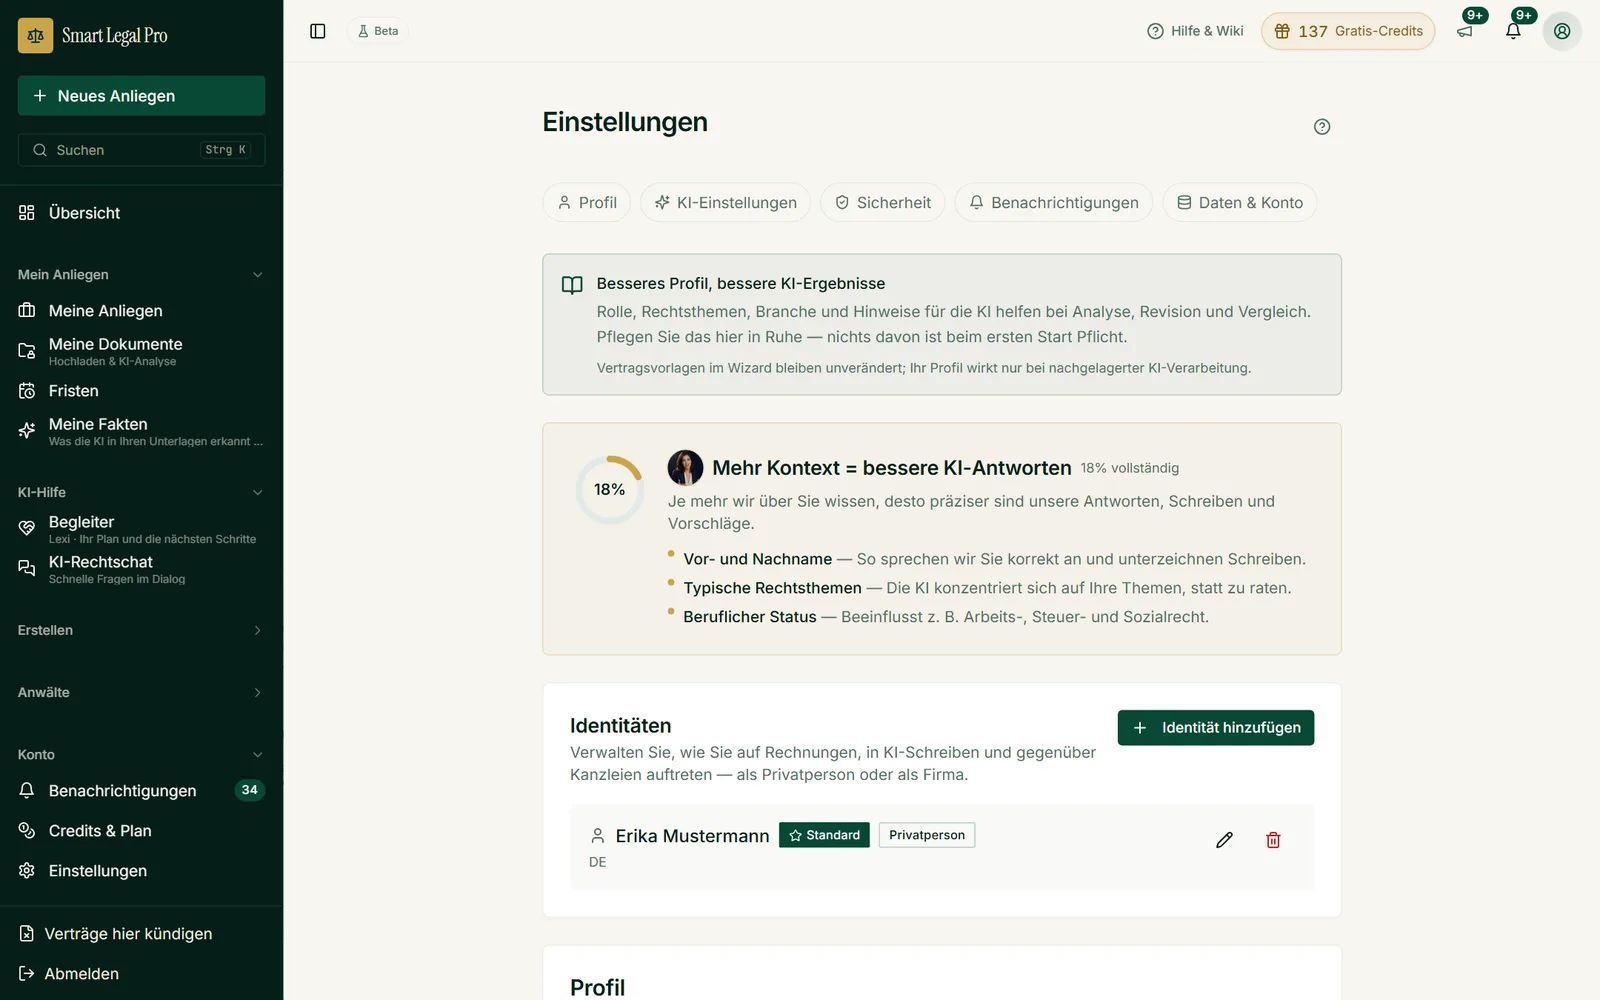
Task: Go to Fristen in the sidebar
Action: [x=141, y=391]
